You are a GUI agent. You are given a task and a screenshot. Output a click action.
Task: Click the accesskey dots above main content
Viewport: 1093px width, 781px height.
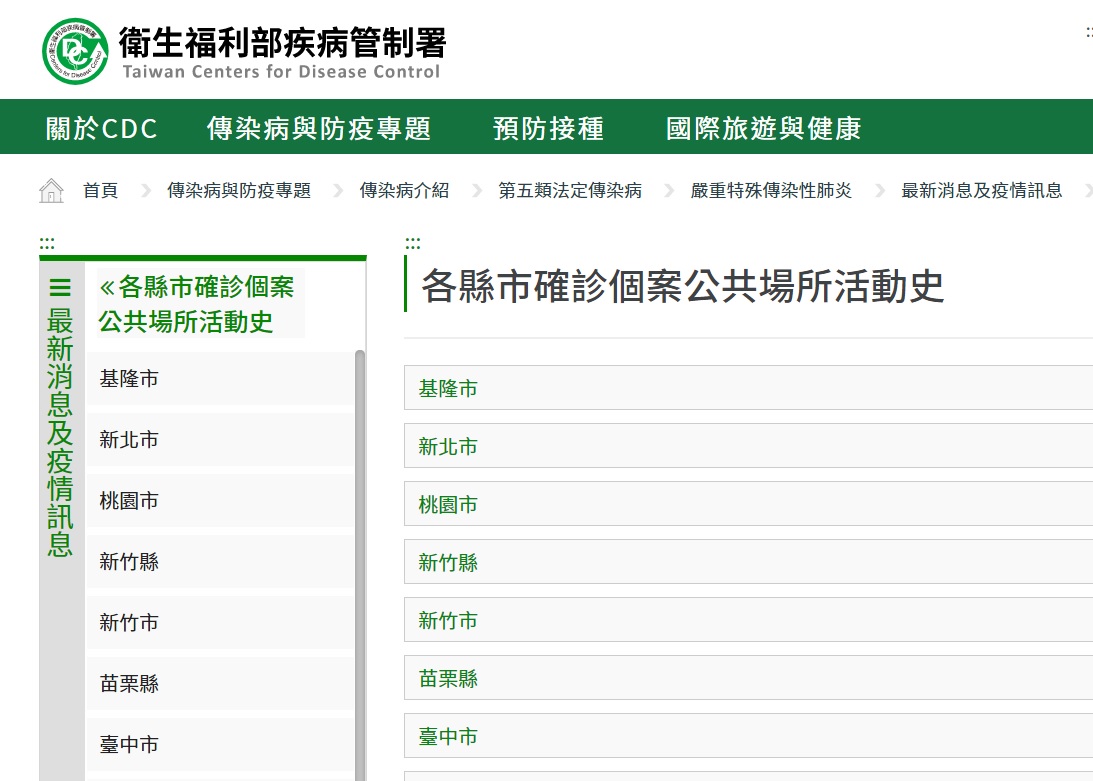413,243
